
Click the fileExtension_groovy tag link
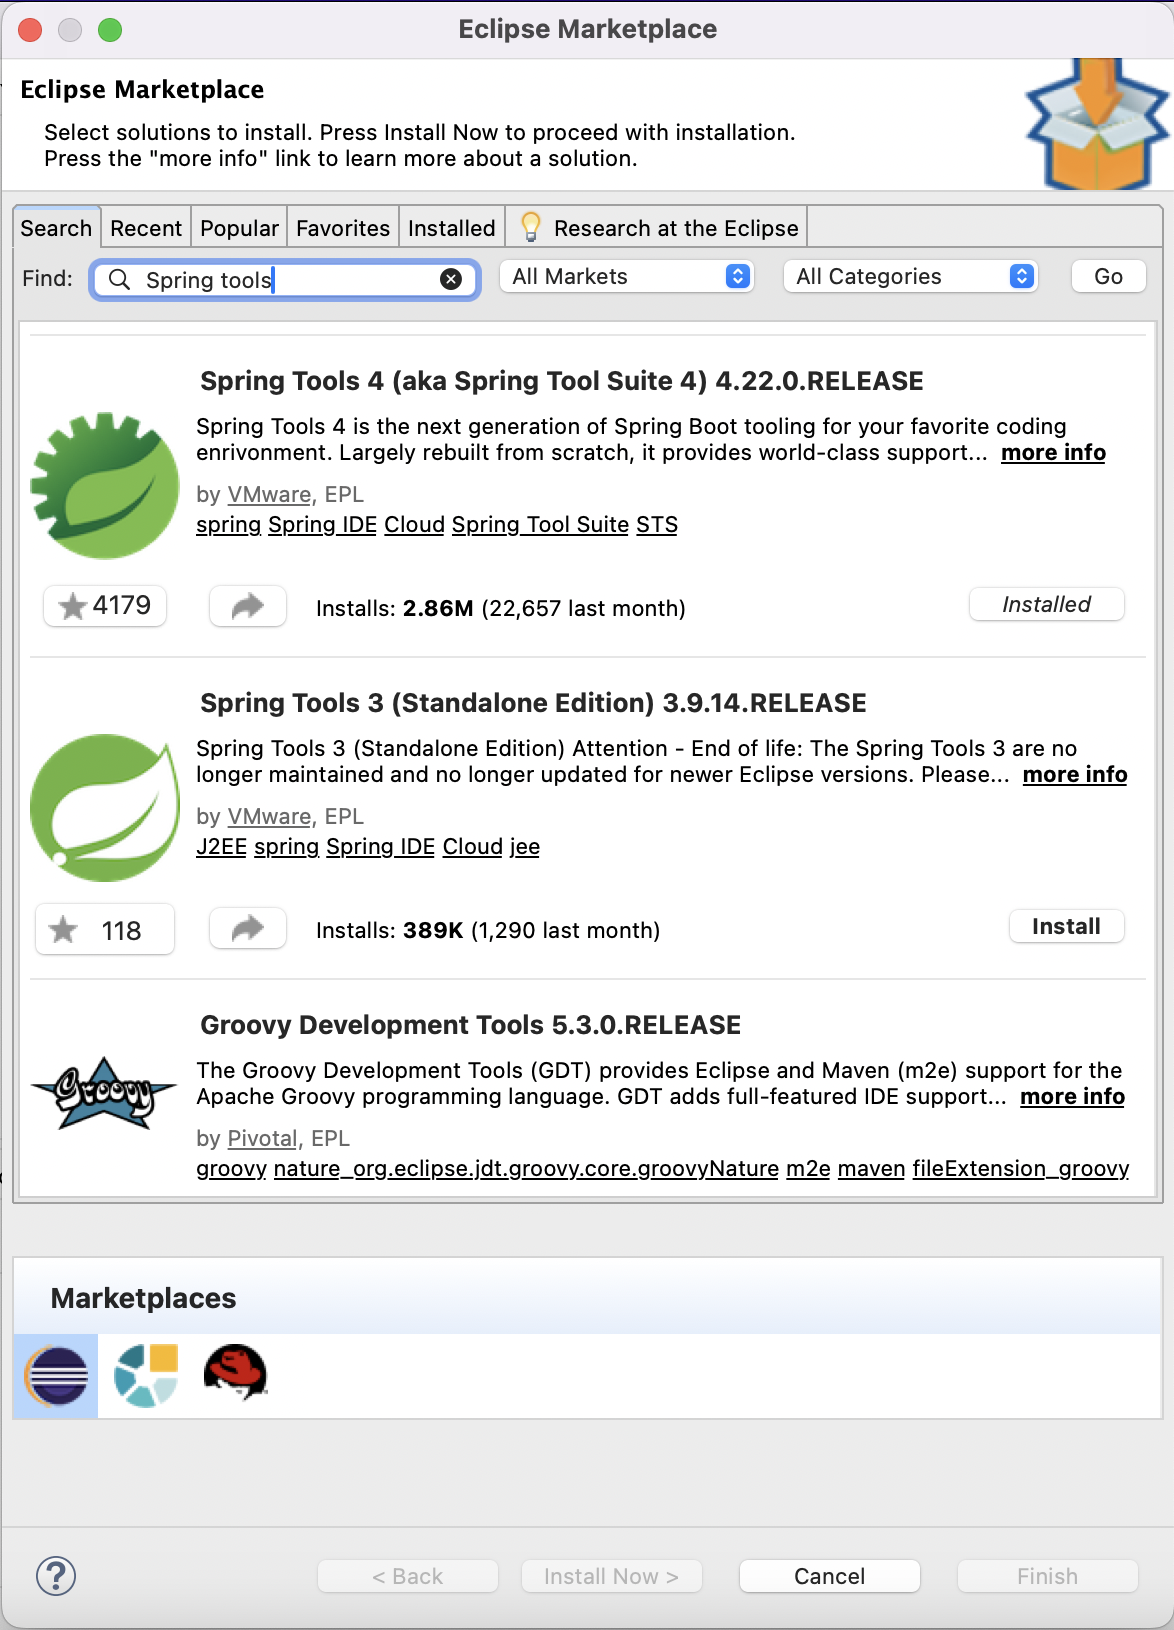click(x=1020, y=1169)
